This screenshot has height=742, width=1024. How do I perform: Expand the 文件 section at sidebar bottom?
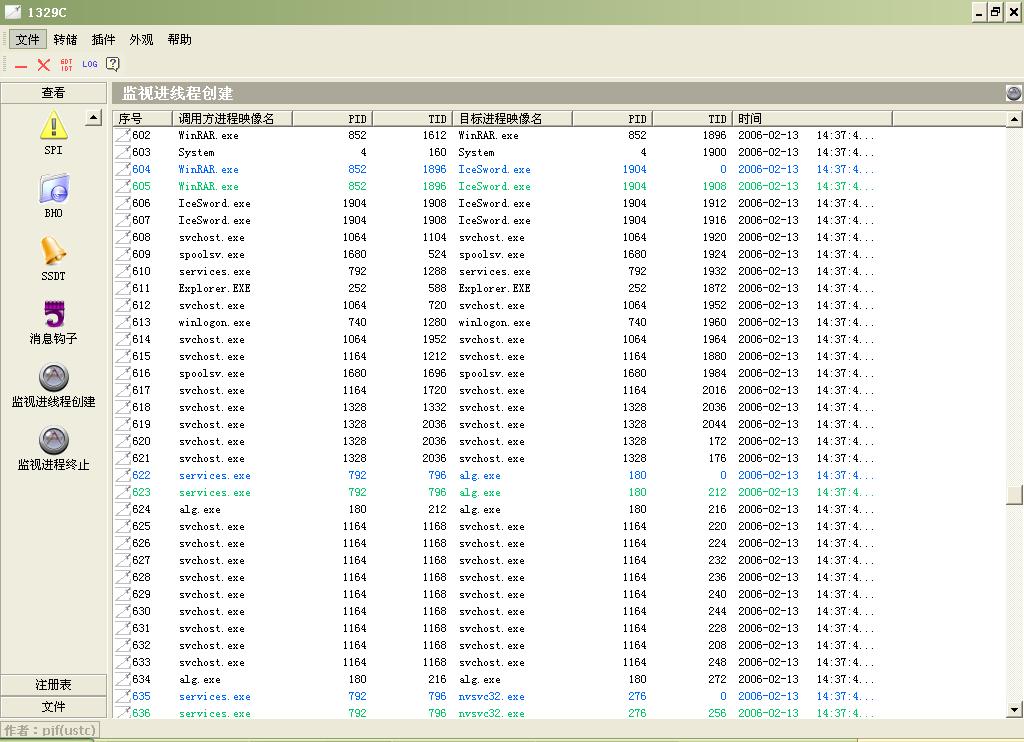tap(53, 707)
